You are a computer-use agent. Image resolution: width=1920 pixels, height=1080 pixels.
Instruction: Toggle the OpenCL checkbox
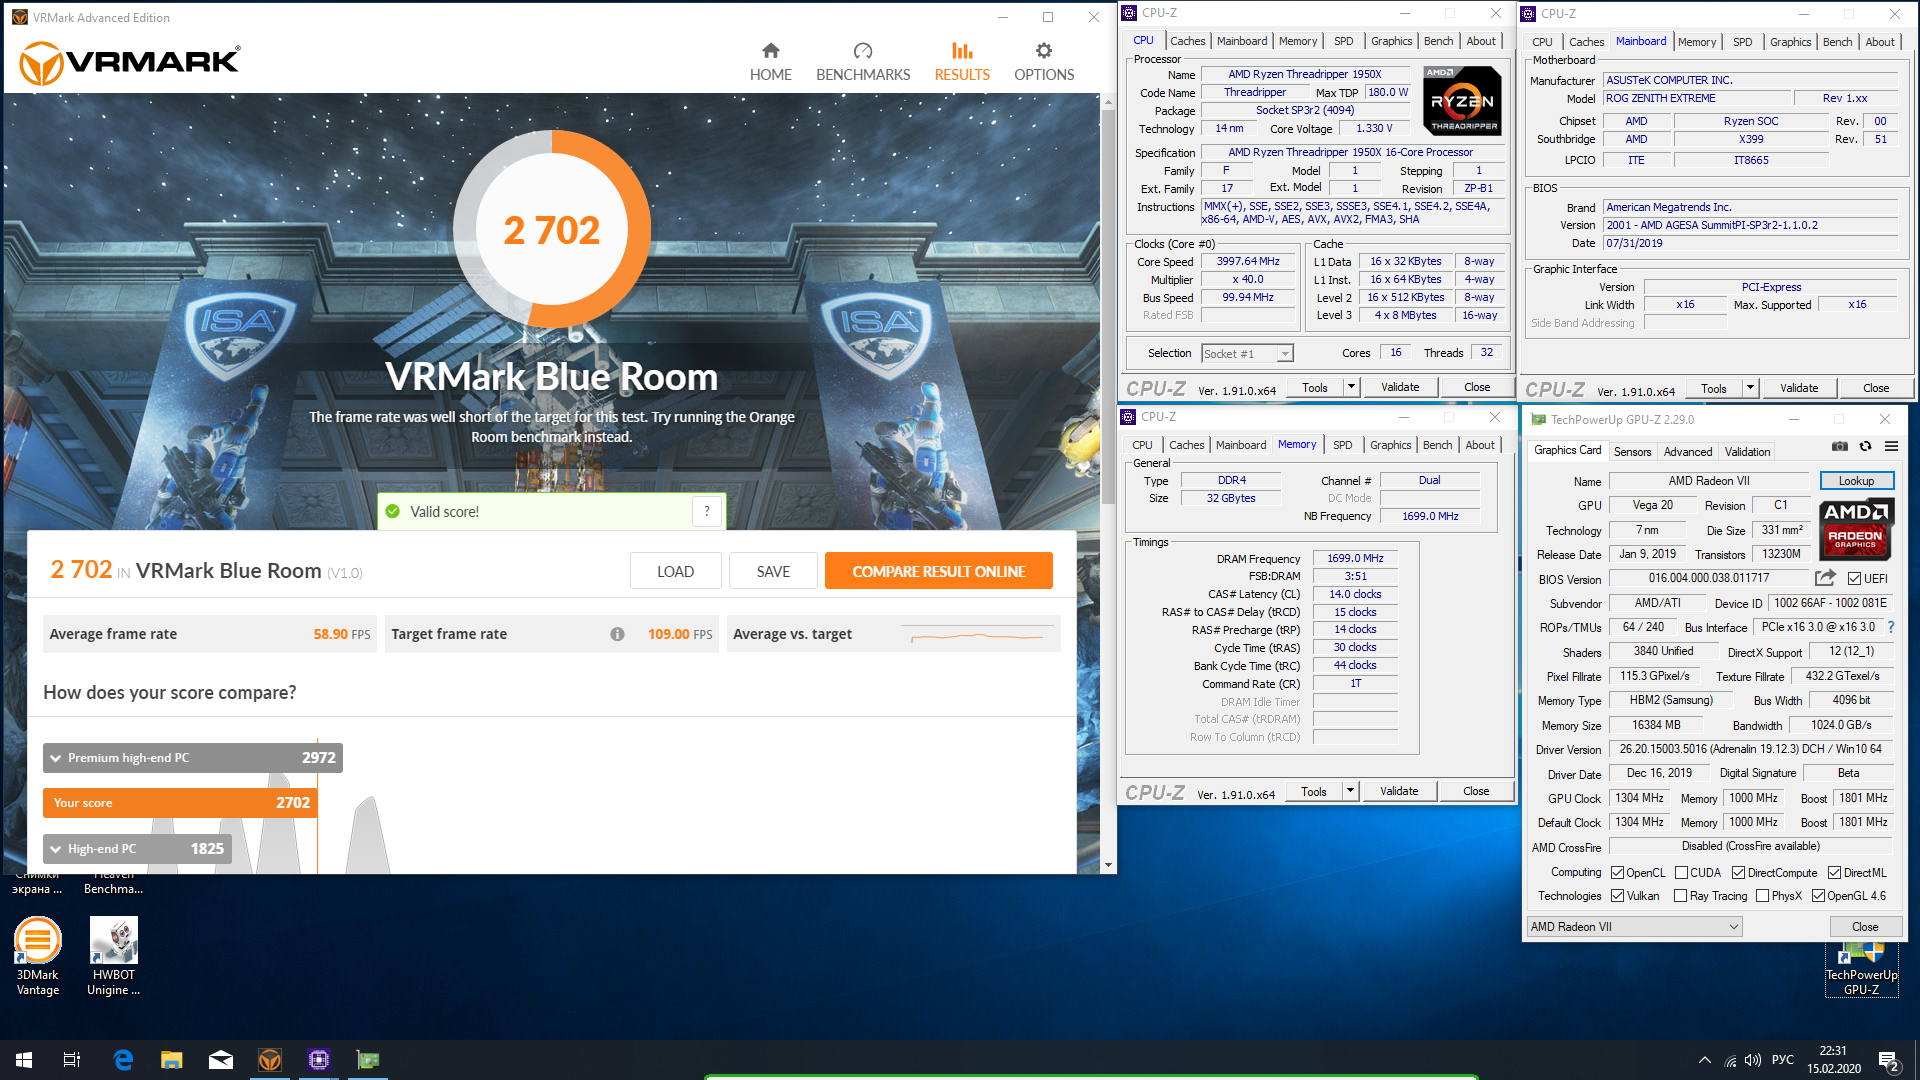[1617, 873]
